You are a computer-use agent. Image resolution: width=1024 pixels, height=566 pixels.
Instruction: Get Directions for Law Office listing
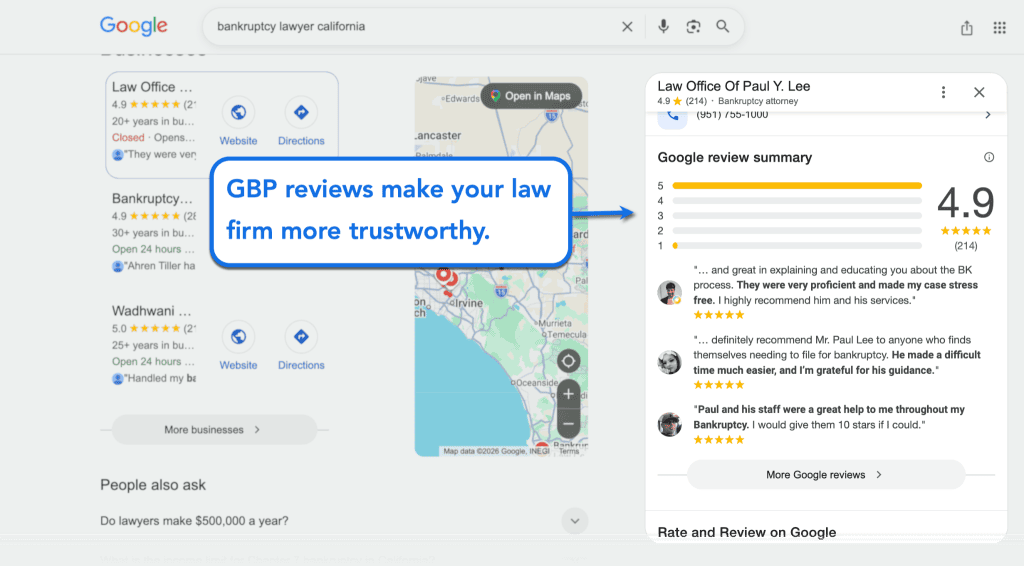(x=301, y=121)
